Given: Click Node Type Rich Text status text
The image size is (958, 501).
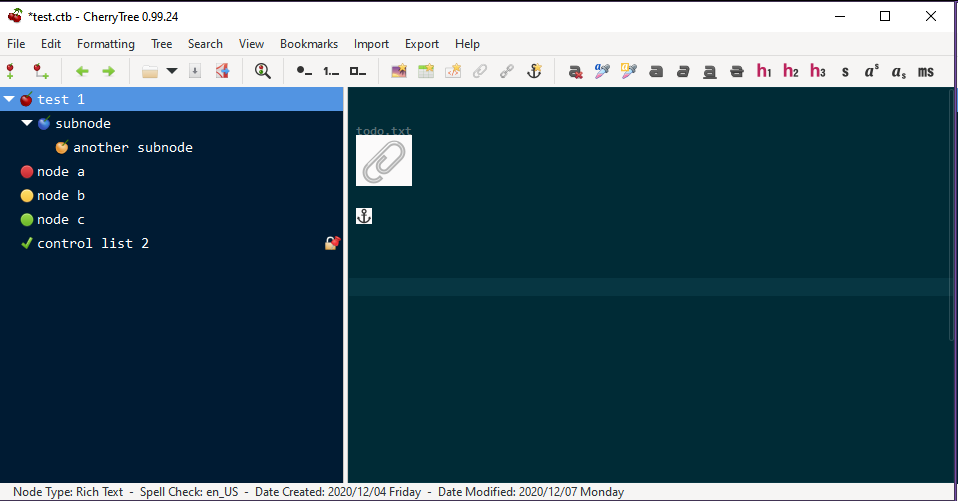Looking at the screenshot, I should pyautogui.click(x=68, y=492).
